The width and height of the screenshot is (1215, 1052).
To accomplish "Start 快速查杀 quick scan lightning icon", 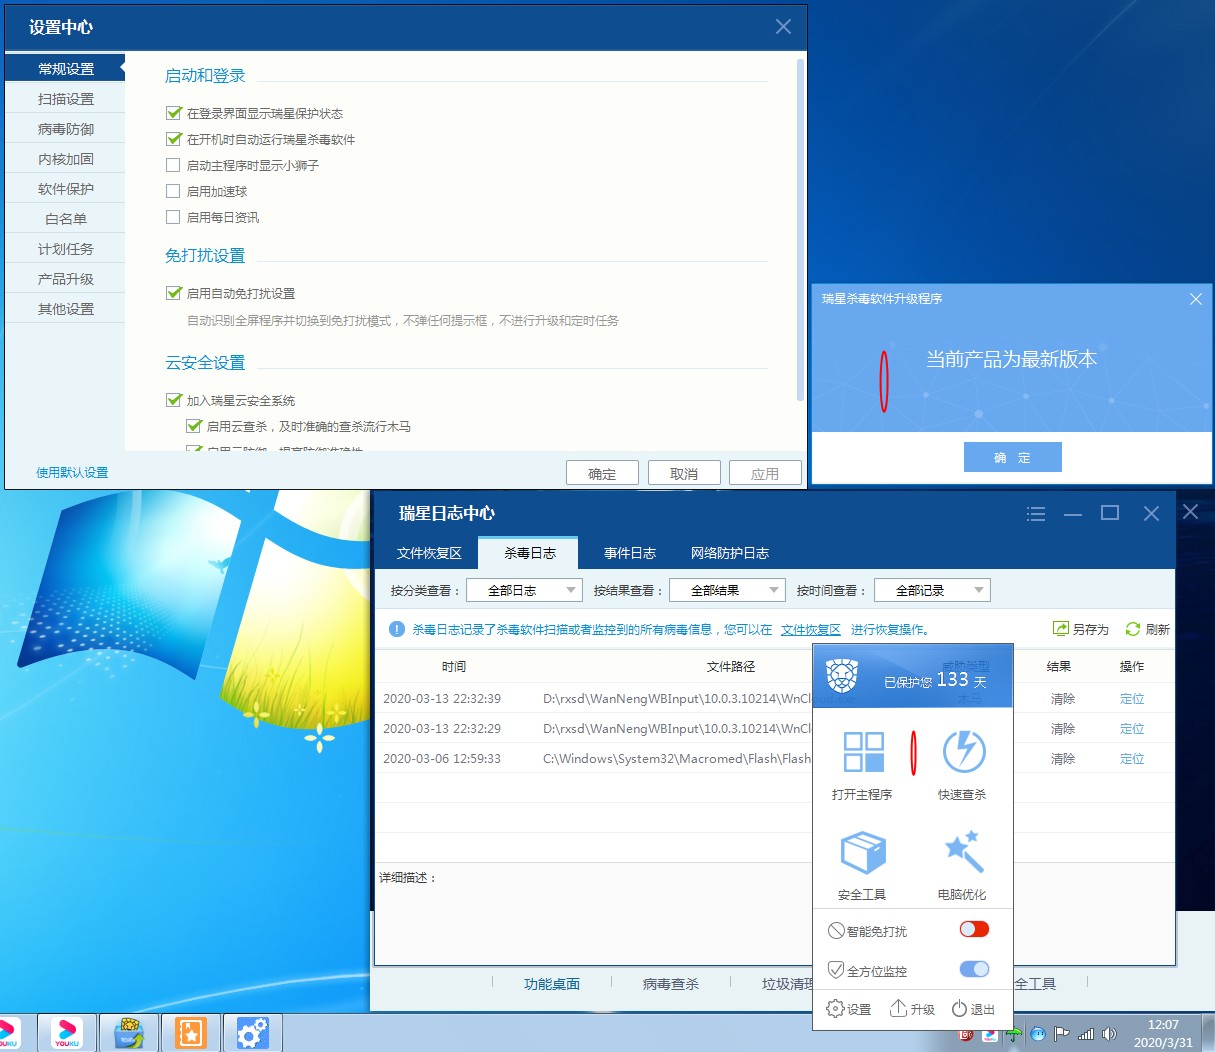I will [x=964, y=752].
